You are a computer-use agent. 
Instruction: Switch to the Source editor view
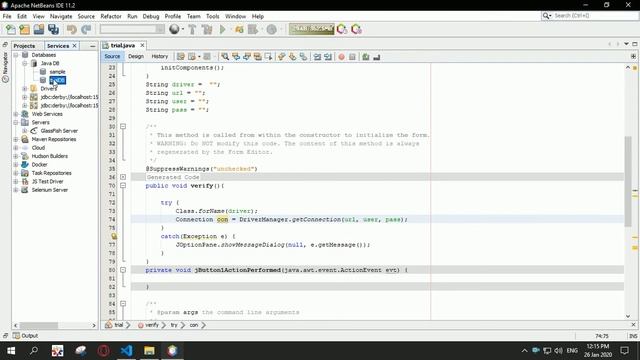(x=112, y=56)
